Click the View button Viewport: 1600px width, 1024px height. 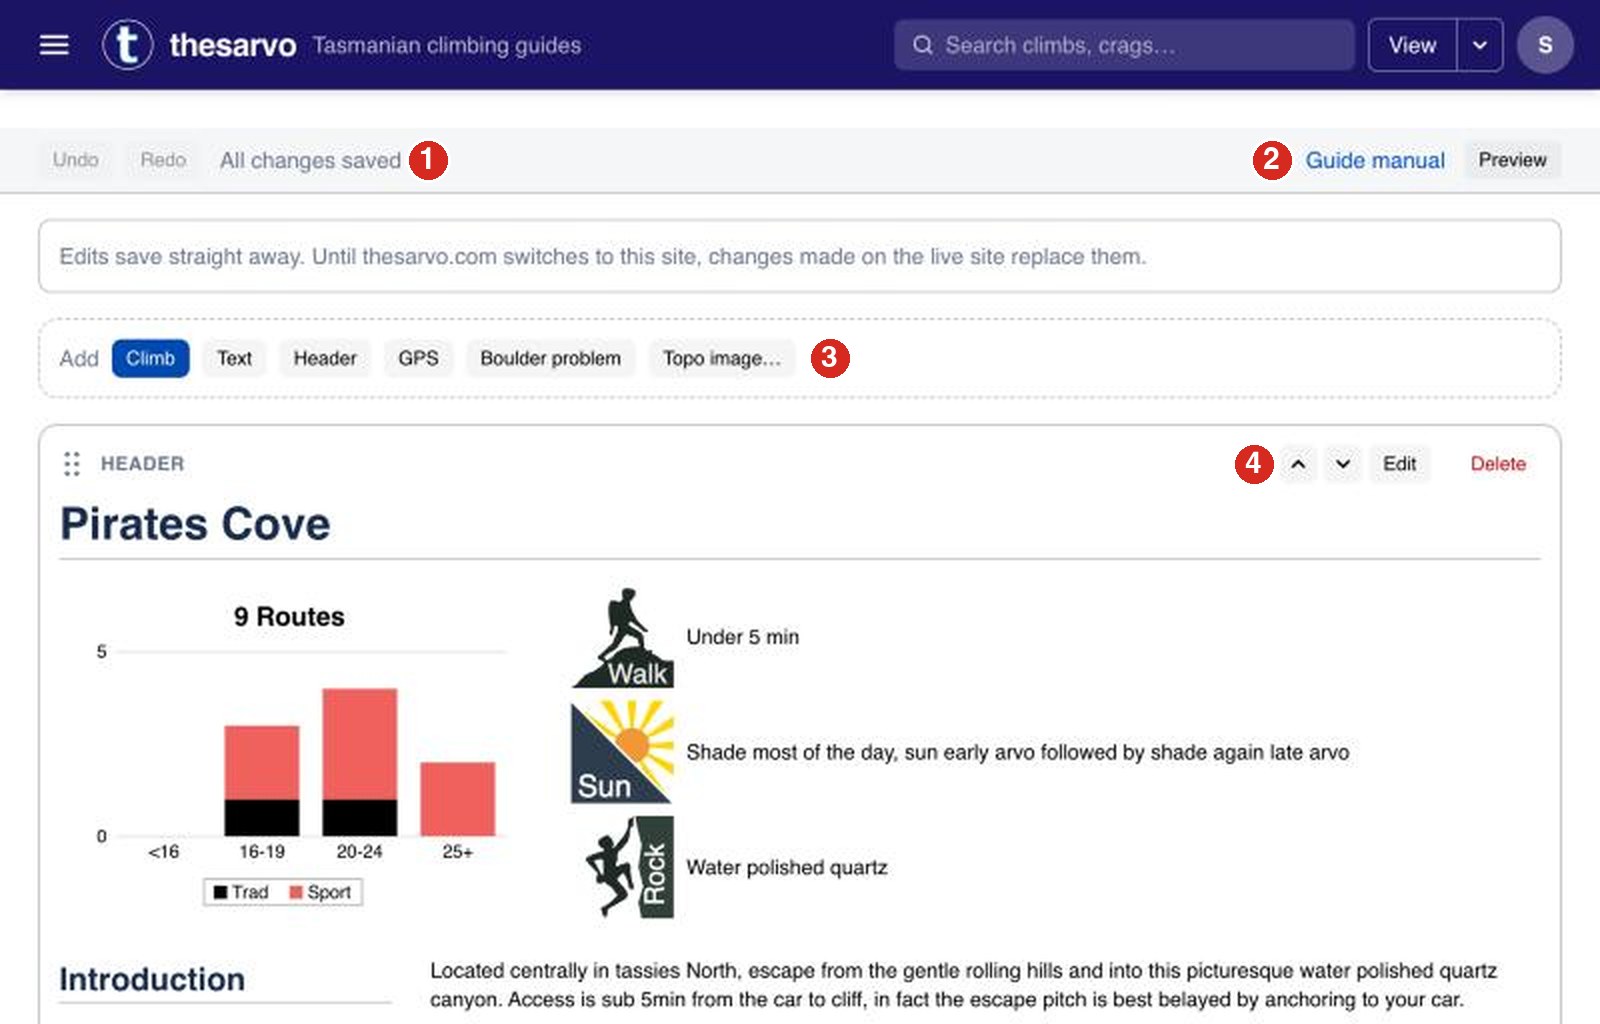tap(1412, 45)
